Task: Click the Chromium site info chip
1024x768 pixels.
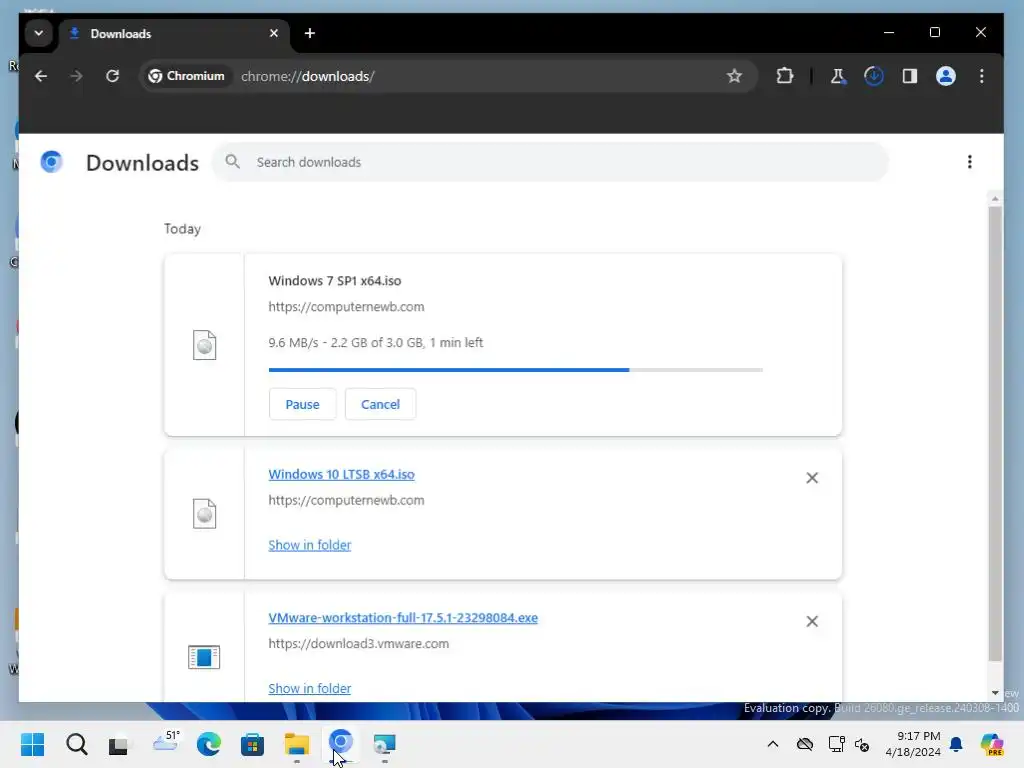Action: [187, 76]
